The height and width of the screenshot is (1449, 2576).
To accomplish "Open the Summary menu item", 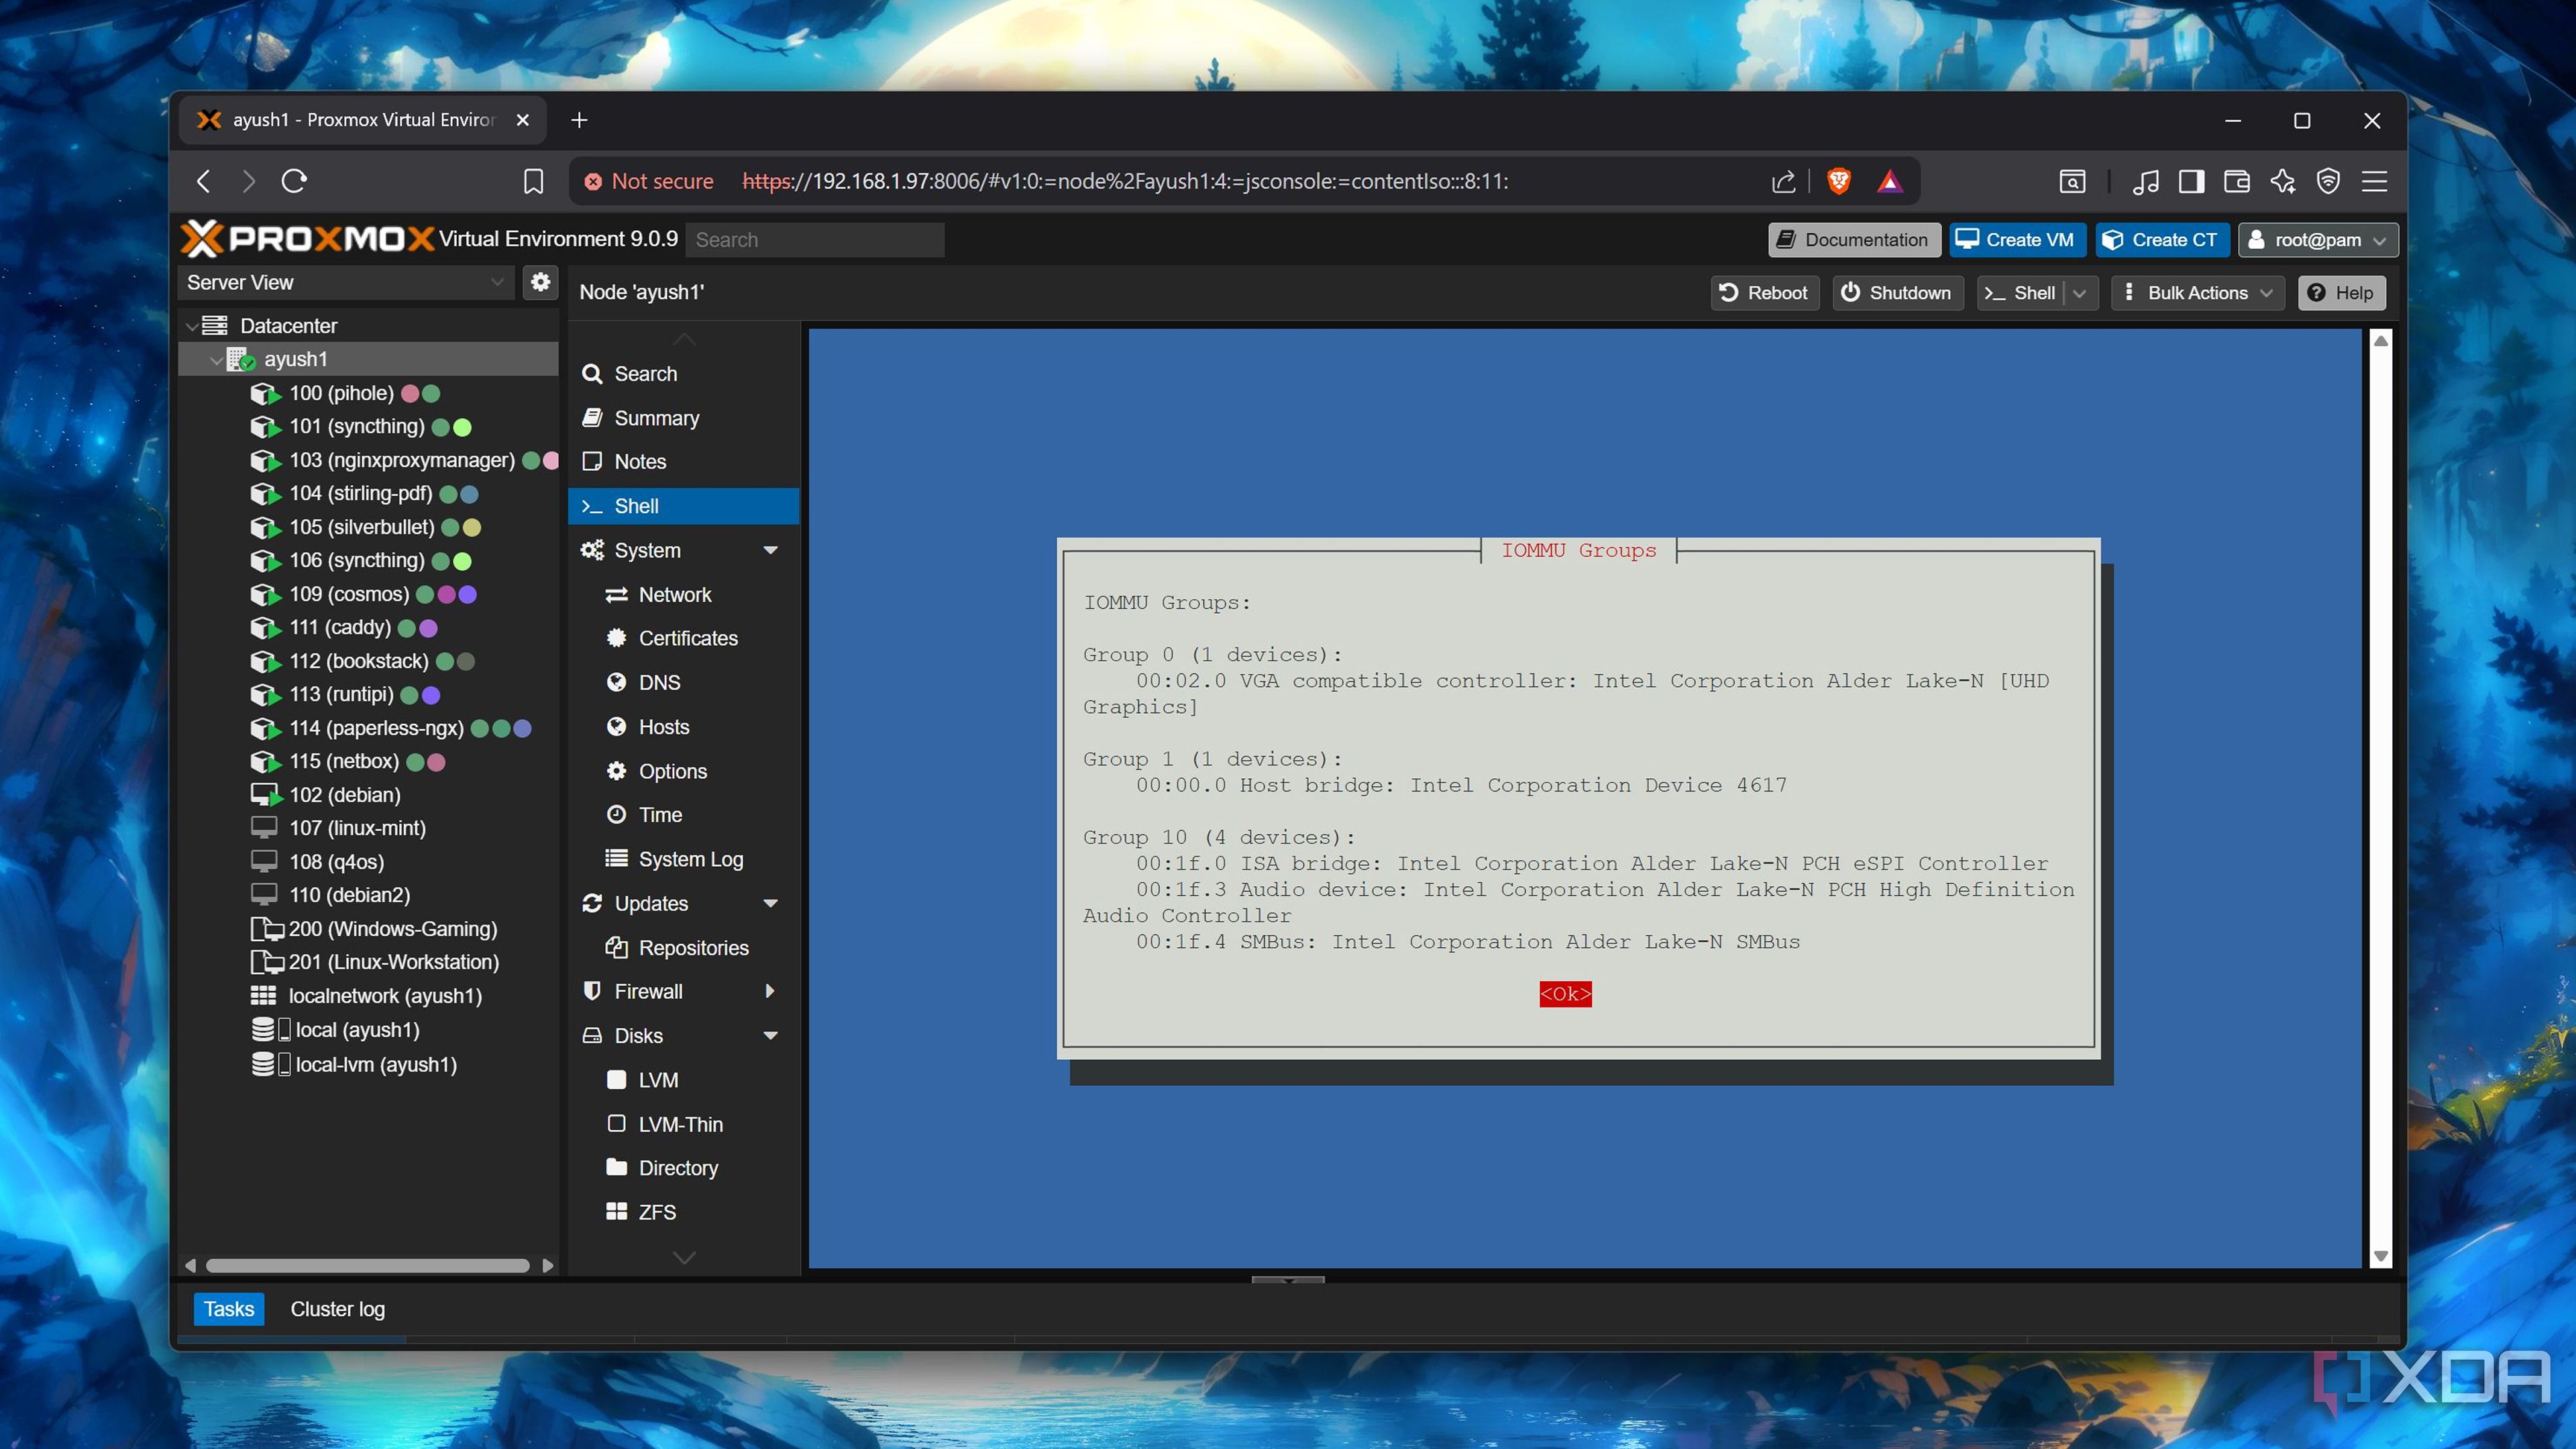I will click(x=656, y=418).
